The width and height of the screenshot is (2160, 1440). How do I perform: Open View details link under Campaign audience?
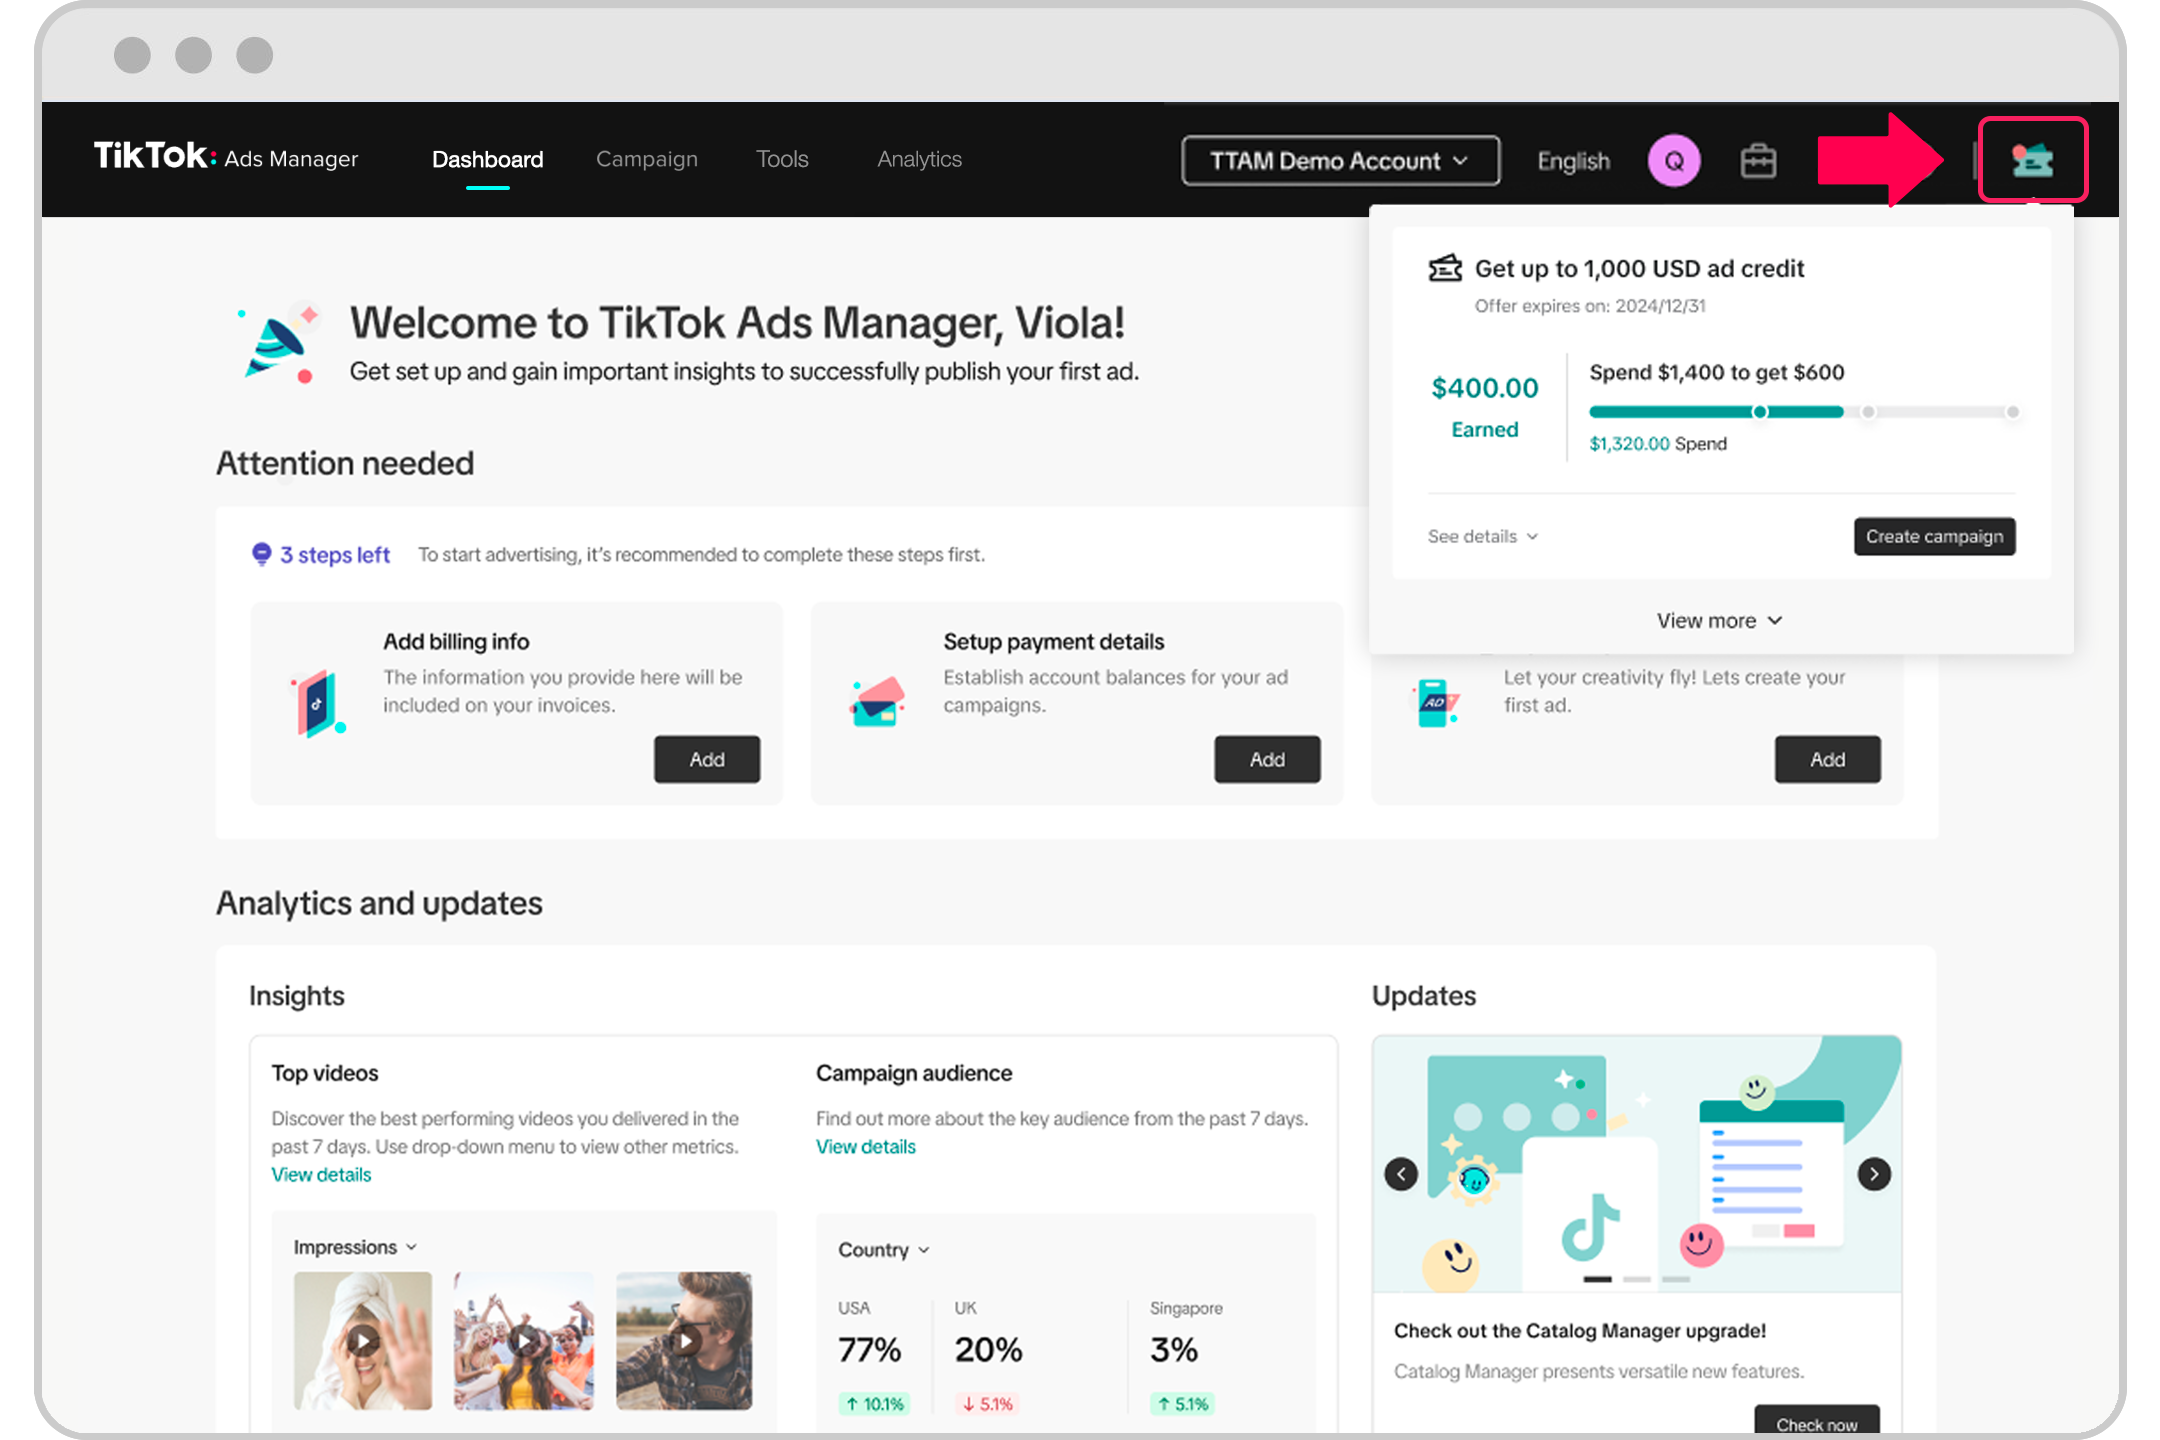coord(865,1147)
